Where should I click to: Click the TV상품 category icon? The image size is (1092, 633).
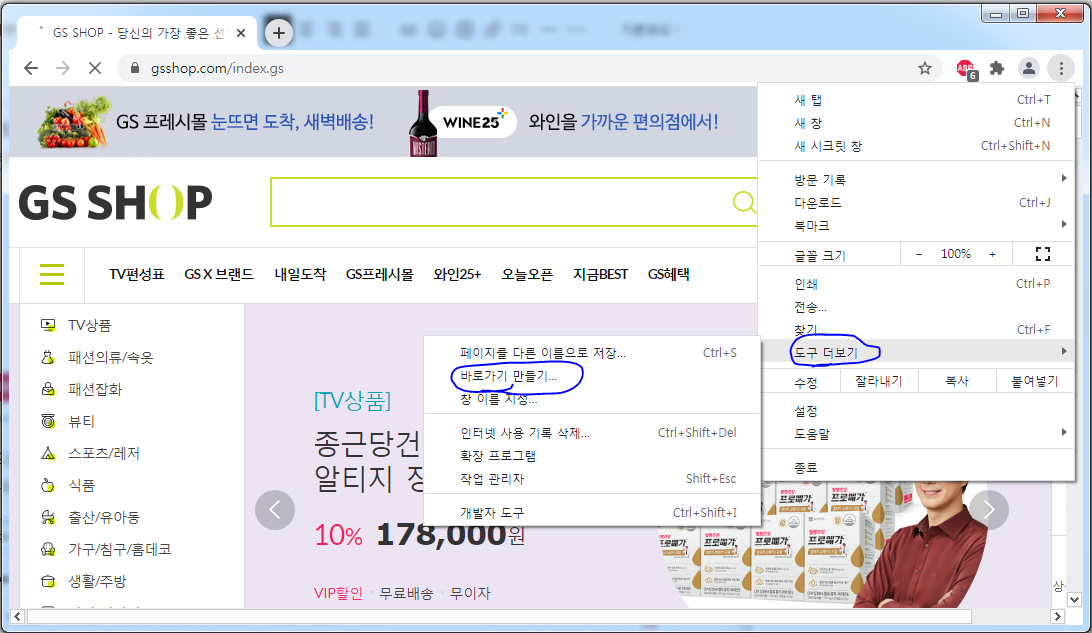[x=48, y=325]
